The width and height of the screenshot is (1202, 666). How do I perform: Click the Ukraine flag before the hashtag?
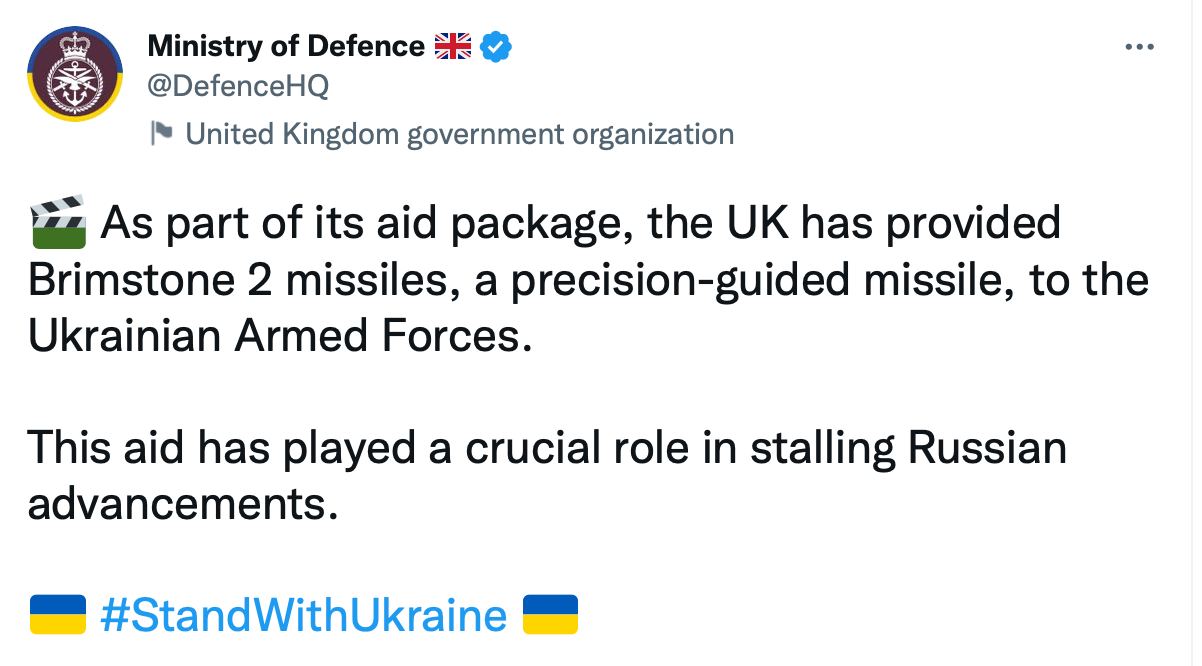[57, 615]
